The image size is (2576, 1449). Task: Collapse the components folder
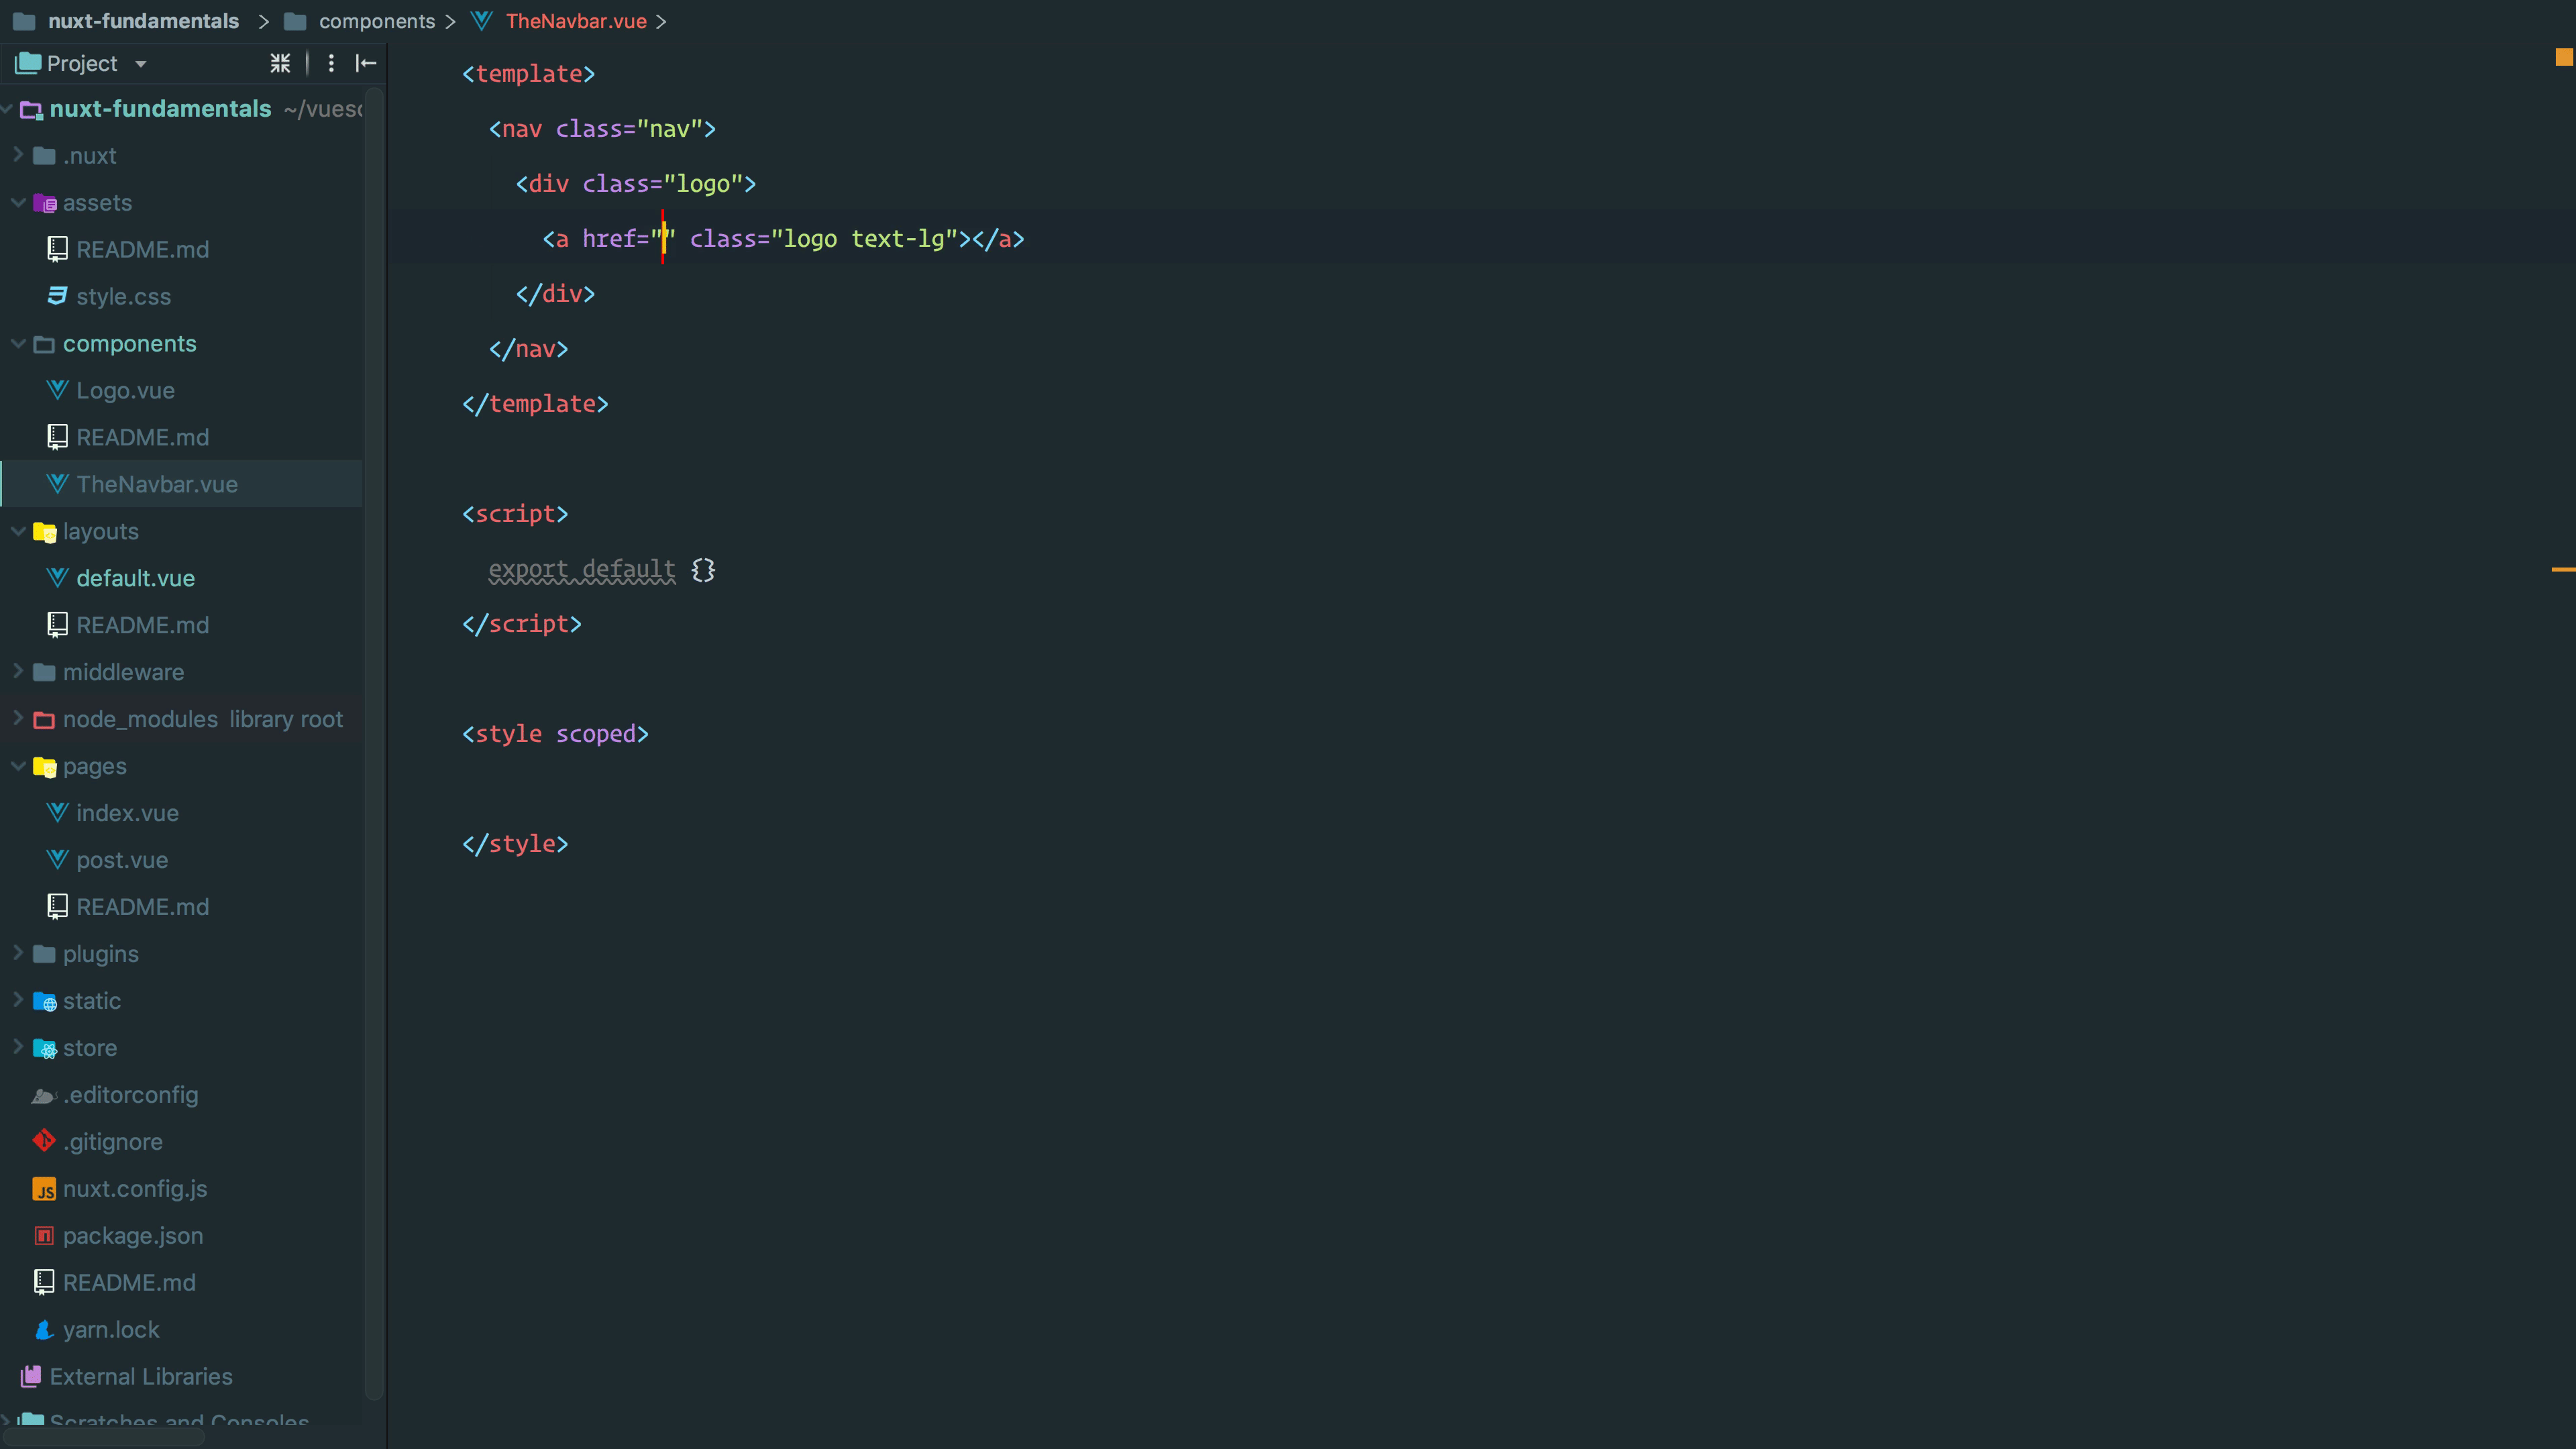tap(17, 343)
